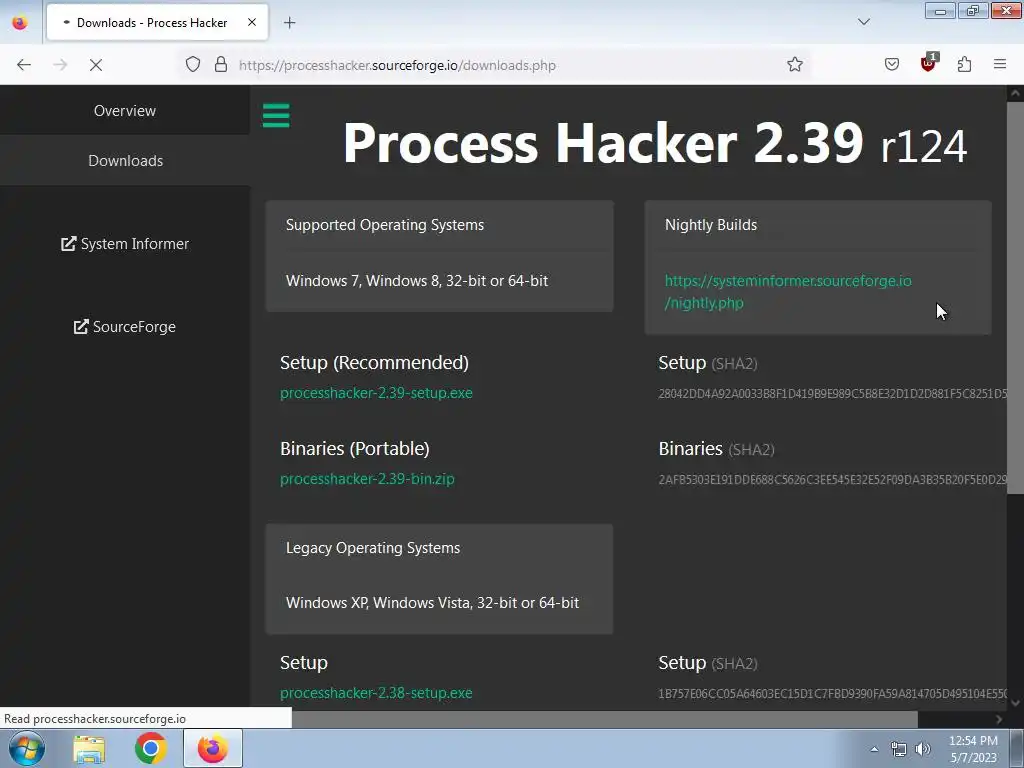Open the taskbar clock and date
Viewport: 1024px width, 768px height.
[x=973, y=749]
